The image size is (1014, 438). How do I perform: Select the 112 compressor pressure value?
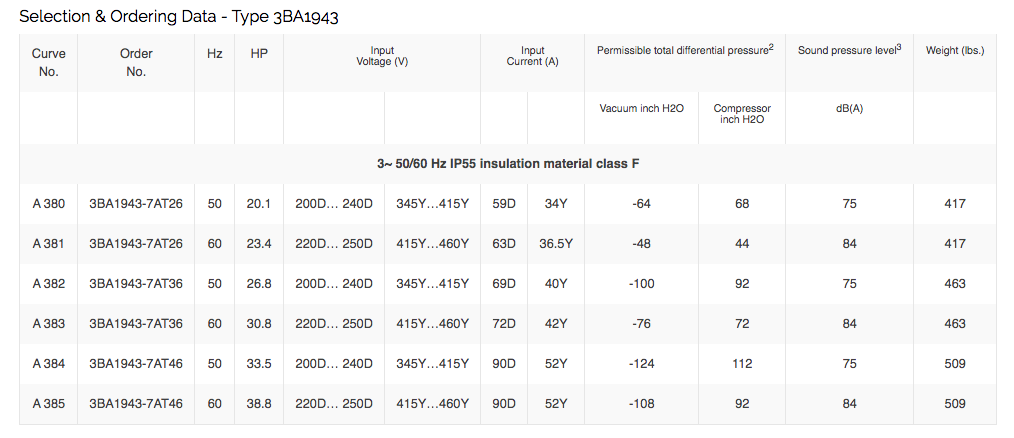coord(742,363)
